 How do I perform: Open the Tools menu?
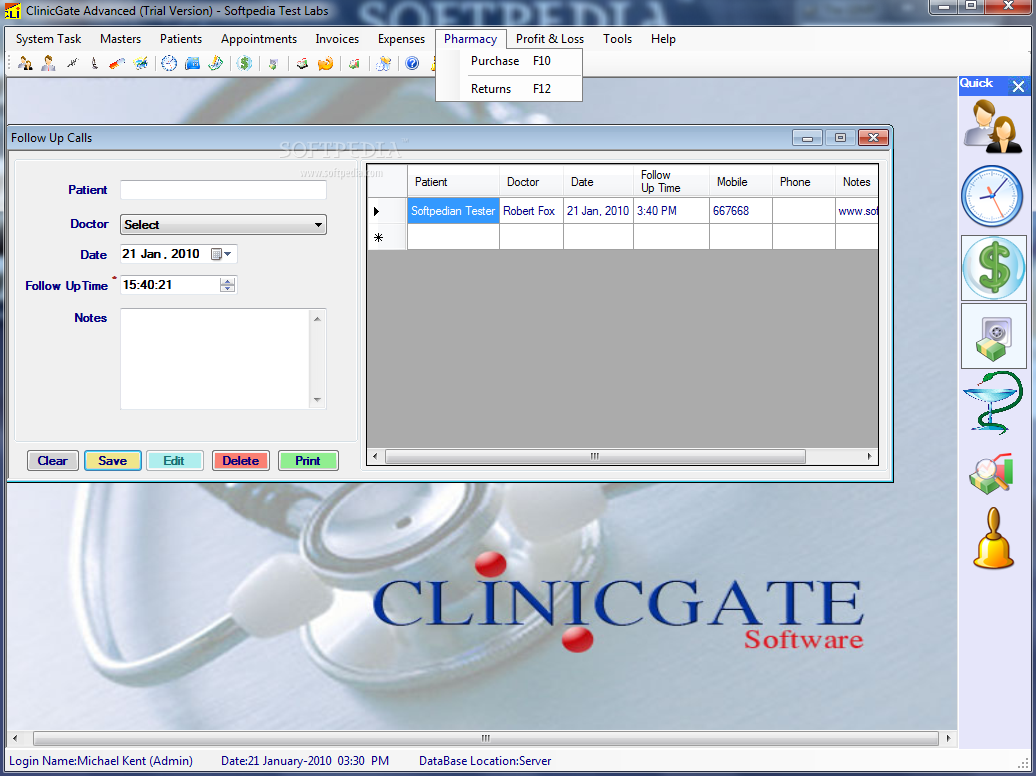(617, 39)
